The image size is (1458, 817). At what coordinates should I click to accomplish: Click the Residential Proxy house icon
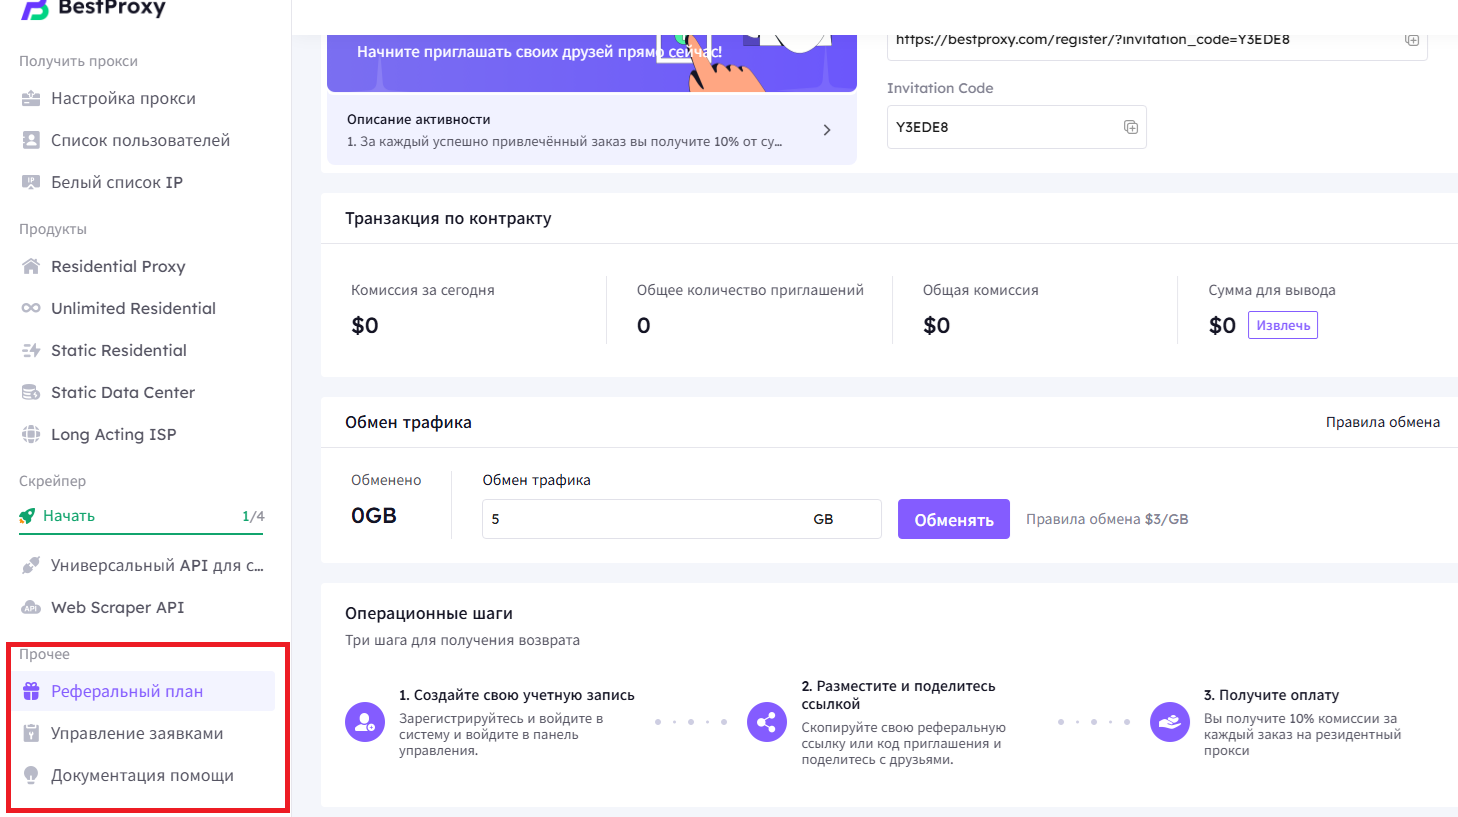click(31, 266)
